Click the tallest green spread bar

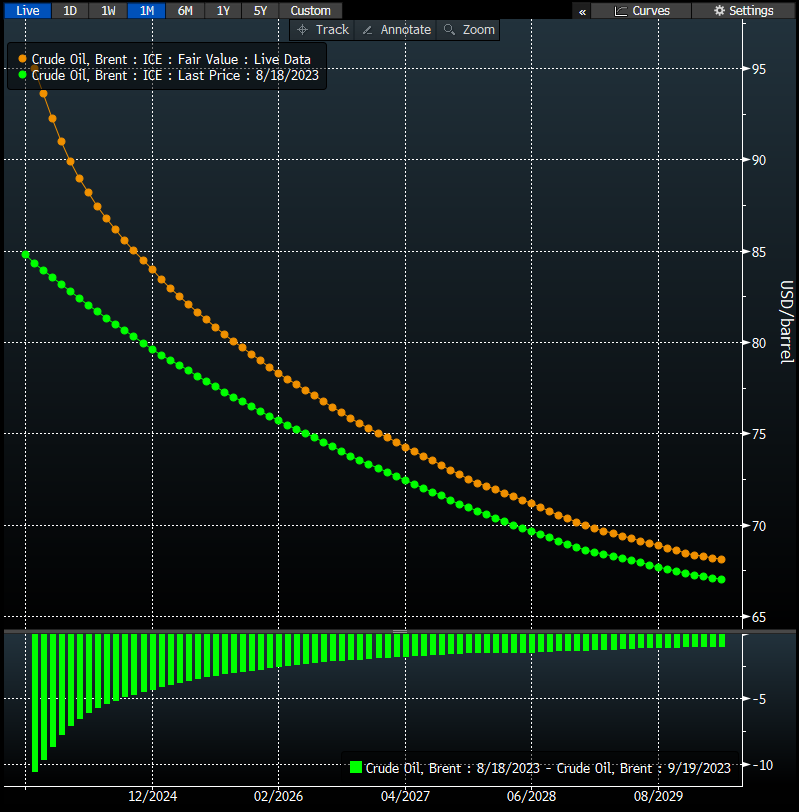coord(35,703)
